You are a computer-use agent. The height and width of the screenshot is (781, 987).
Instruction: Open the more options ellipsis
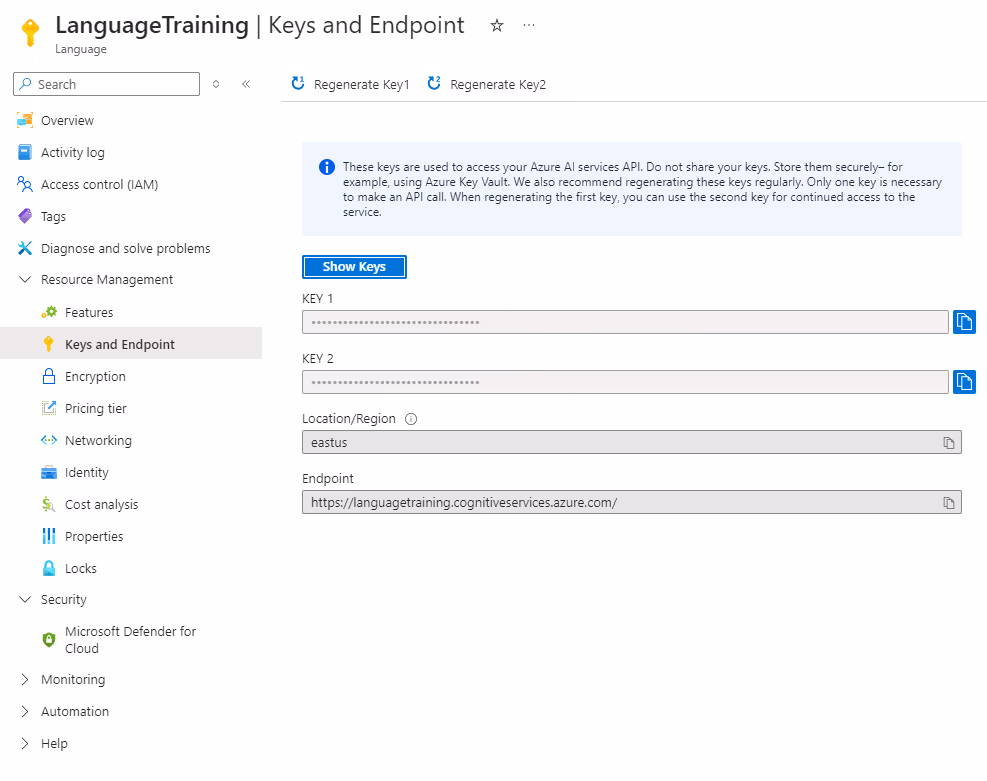[x=529, y=26]
